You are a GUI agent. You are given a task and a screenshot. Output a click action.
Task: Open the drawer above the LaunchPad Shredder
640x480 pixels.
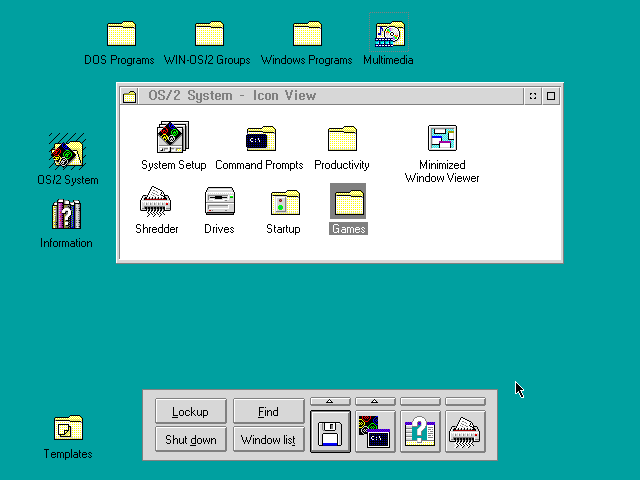[465, 401]
